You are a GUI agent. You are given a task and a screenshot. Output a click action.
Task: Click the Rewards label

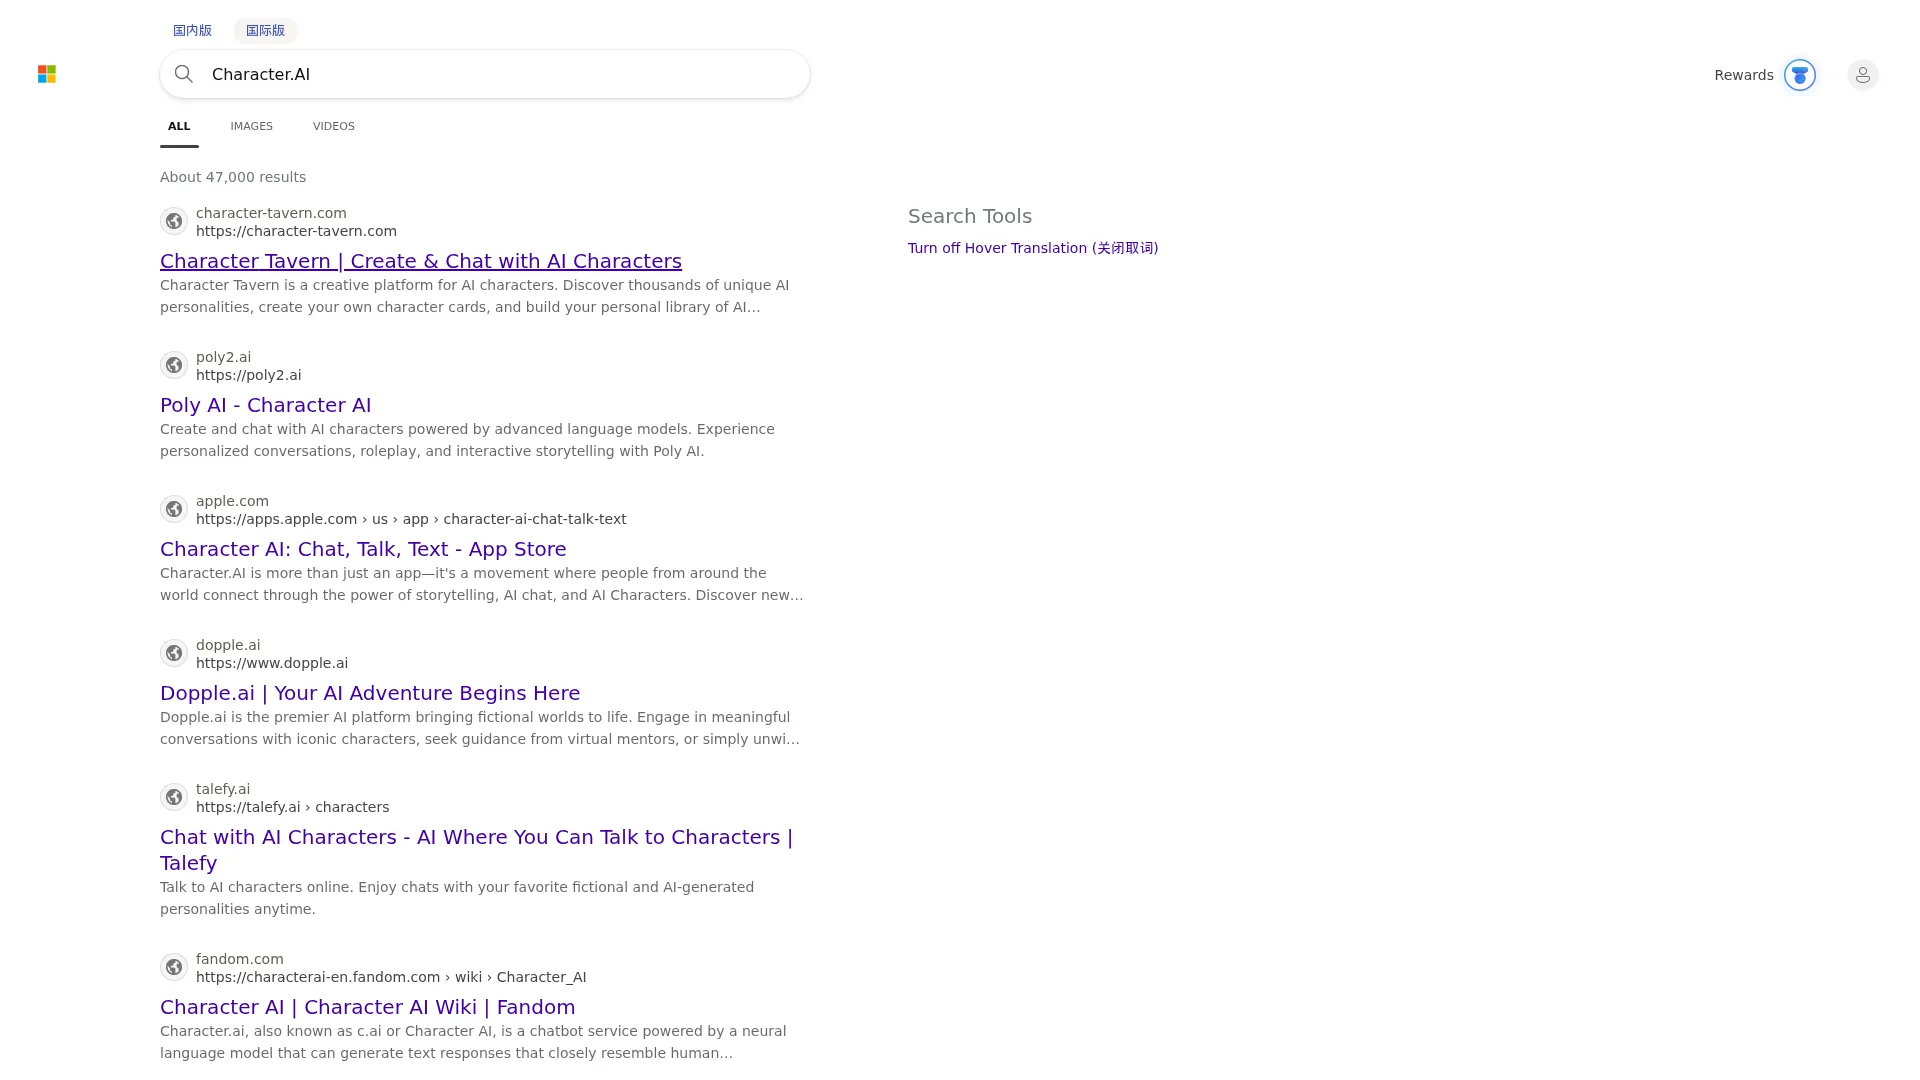[x=1744, y=75]
